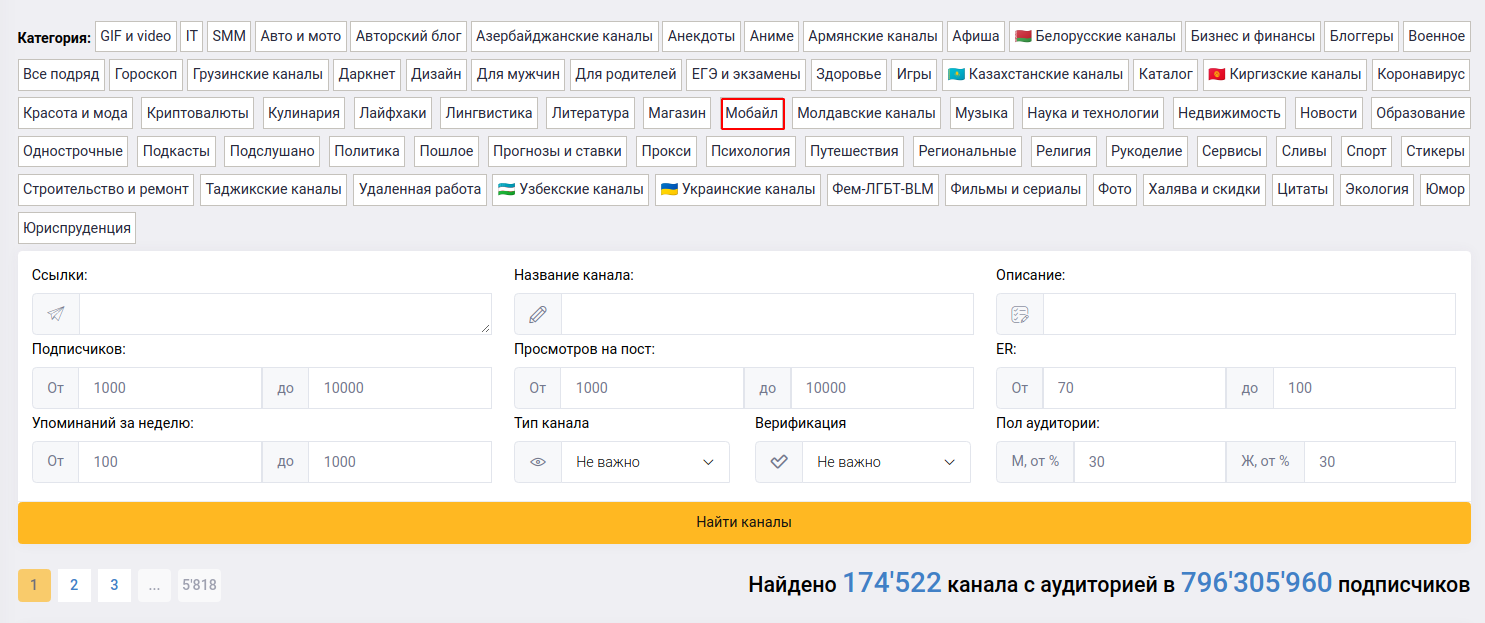
Task: Select the Криптовалюты category
Action: (x=198, y=113)
